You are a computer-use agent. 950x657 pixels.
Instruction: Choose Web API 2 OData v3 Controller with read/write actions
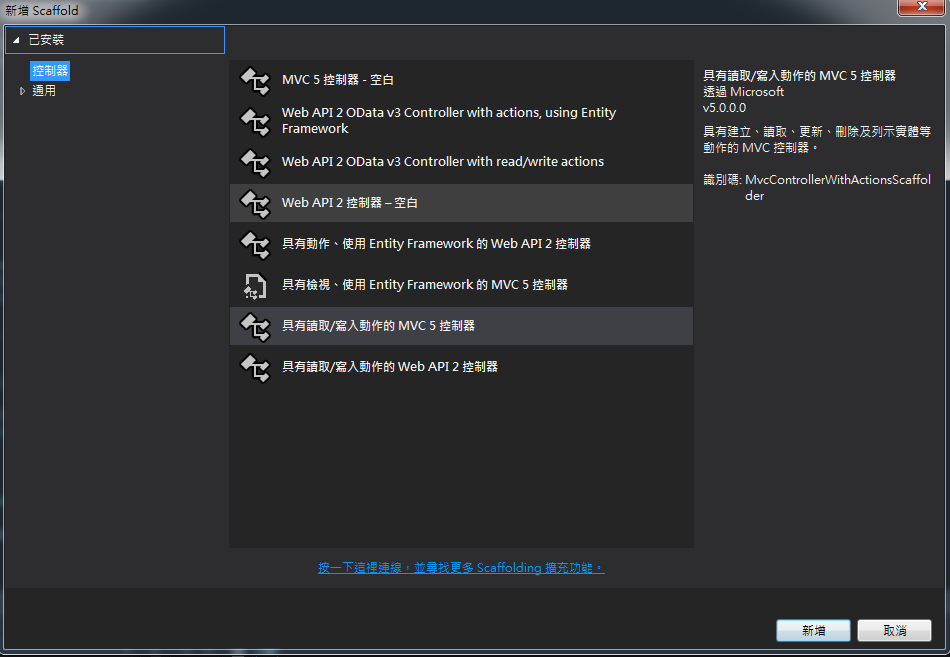pyautogui.click(x=461, y=162)
